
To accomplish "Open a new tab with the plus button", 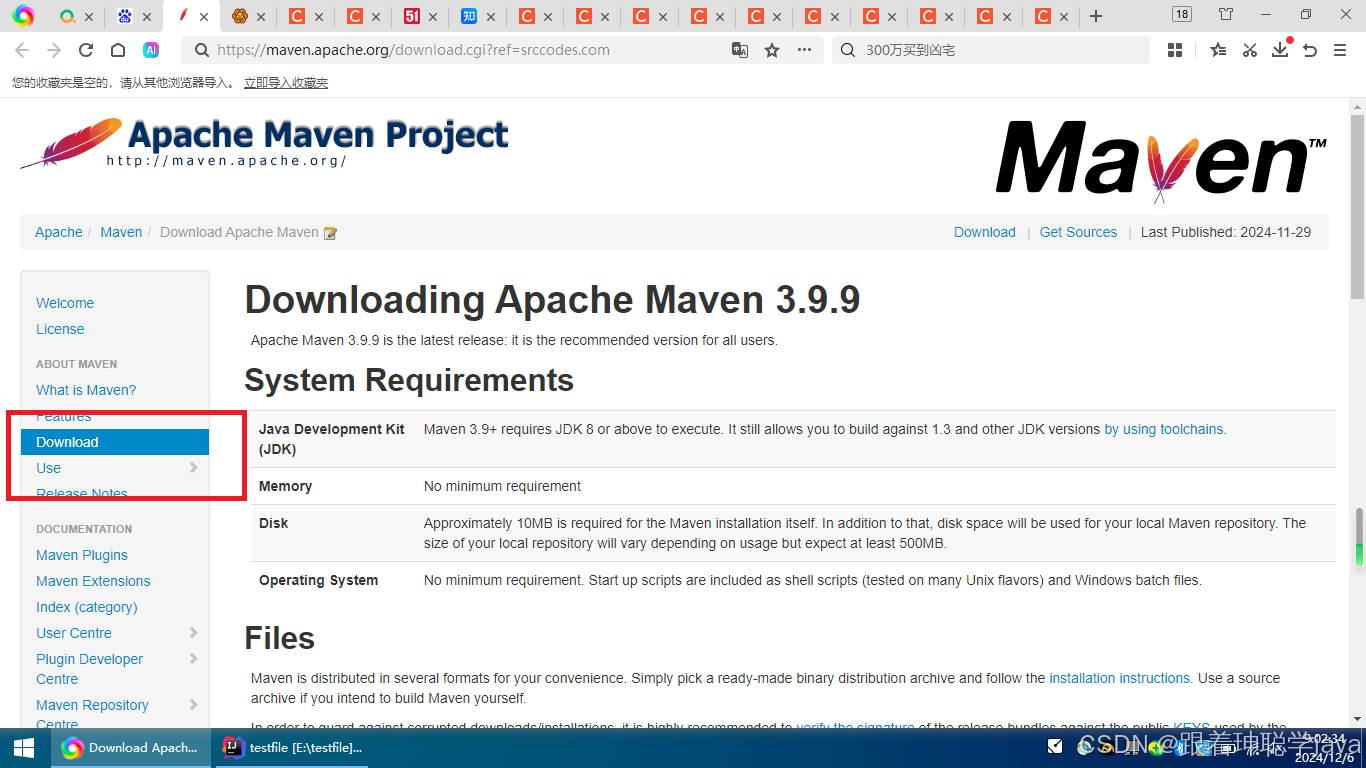I will point(1096,16).
